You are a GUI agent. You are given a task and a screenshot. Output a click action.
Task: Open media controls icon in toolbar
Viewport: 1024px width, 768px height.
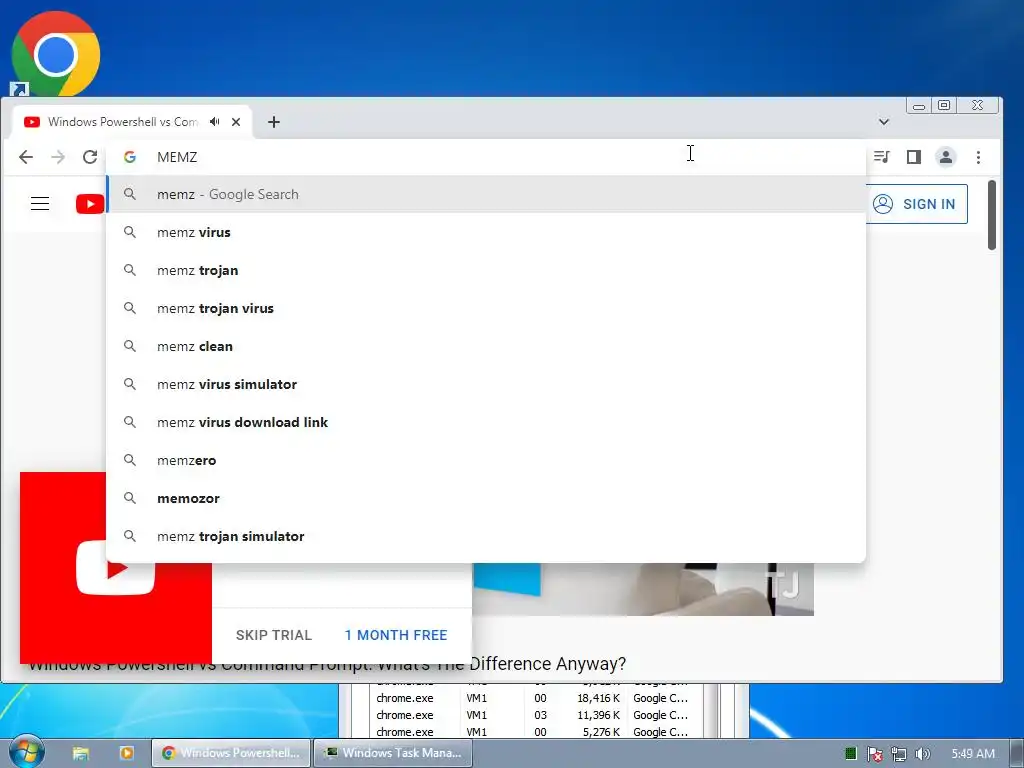point(882,157)
